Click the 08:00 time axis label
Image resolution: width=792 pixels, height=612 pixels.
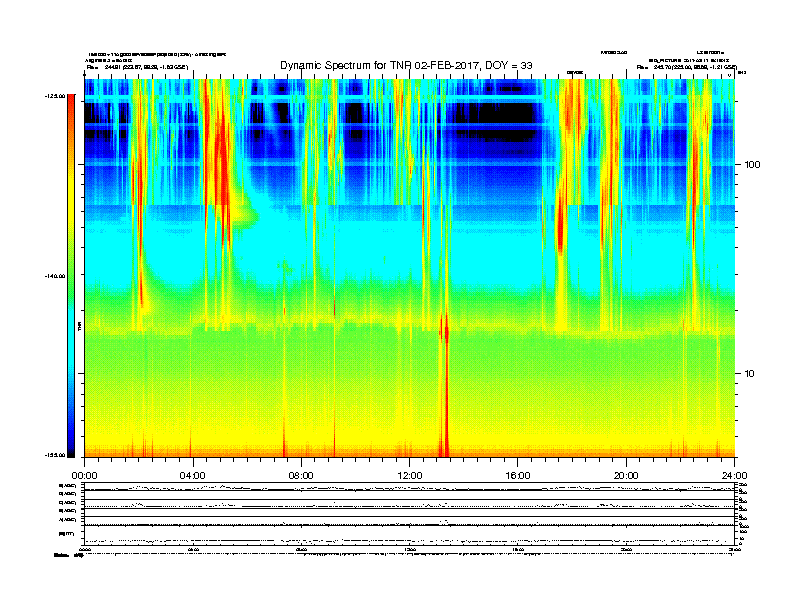[301, 476]
